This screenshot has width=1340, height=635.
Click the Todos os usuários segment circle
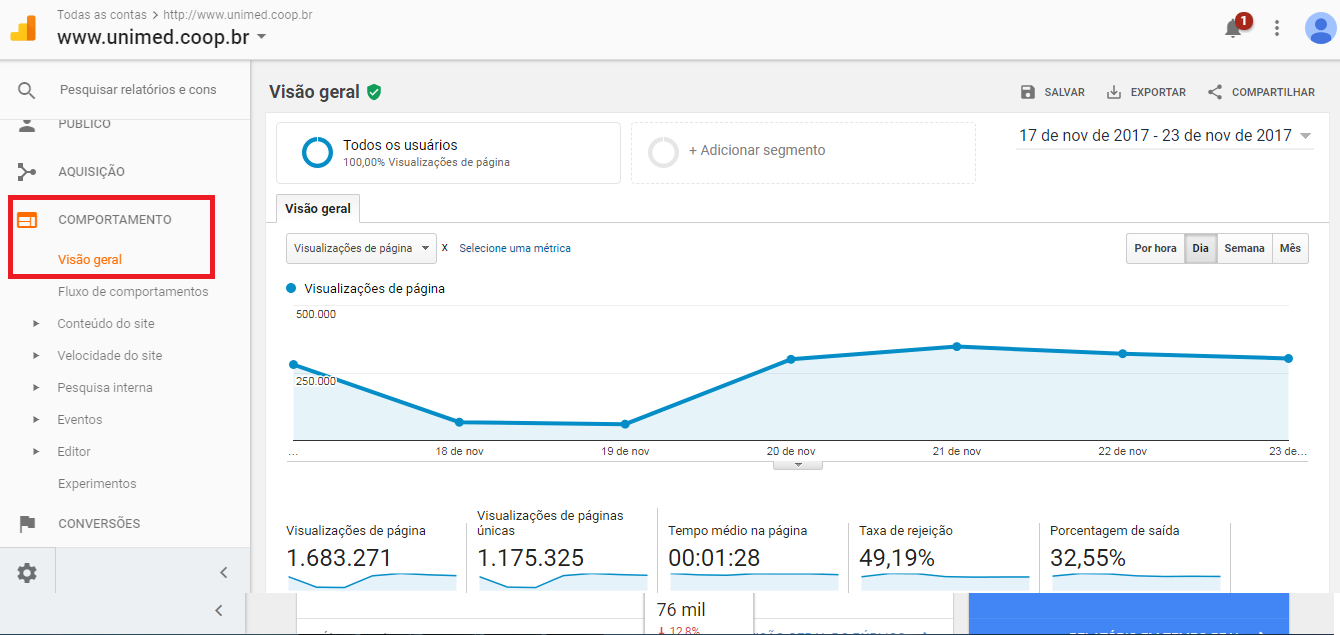point(317,152)
